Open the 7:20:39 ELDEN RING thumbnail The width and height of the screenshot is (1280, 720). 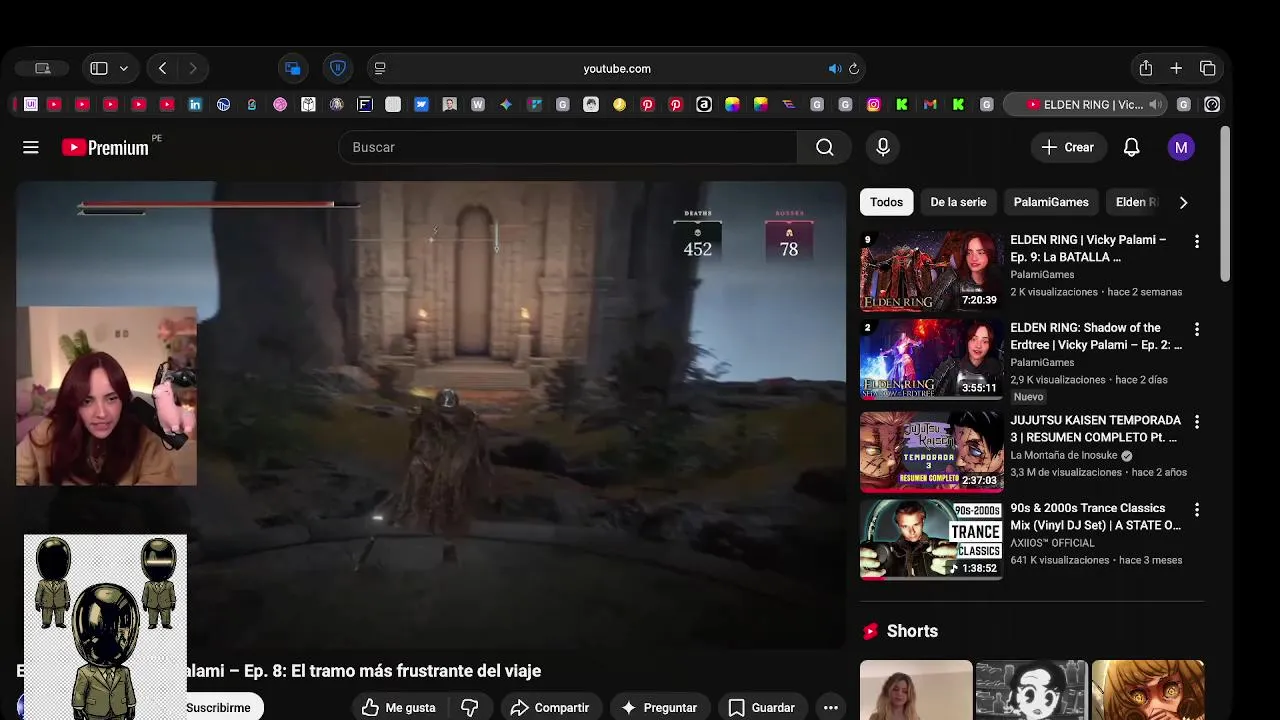931,271
